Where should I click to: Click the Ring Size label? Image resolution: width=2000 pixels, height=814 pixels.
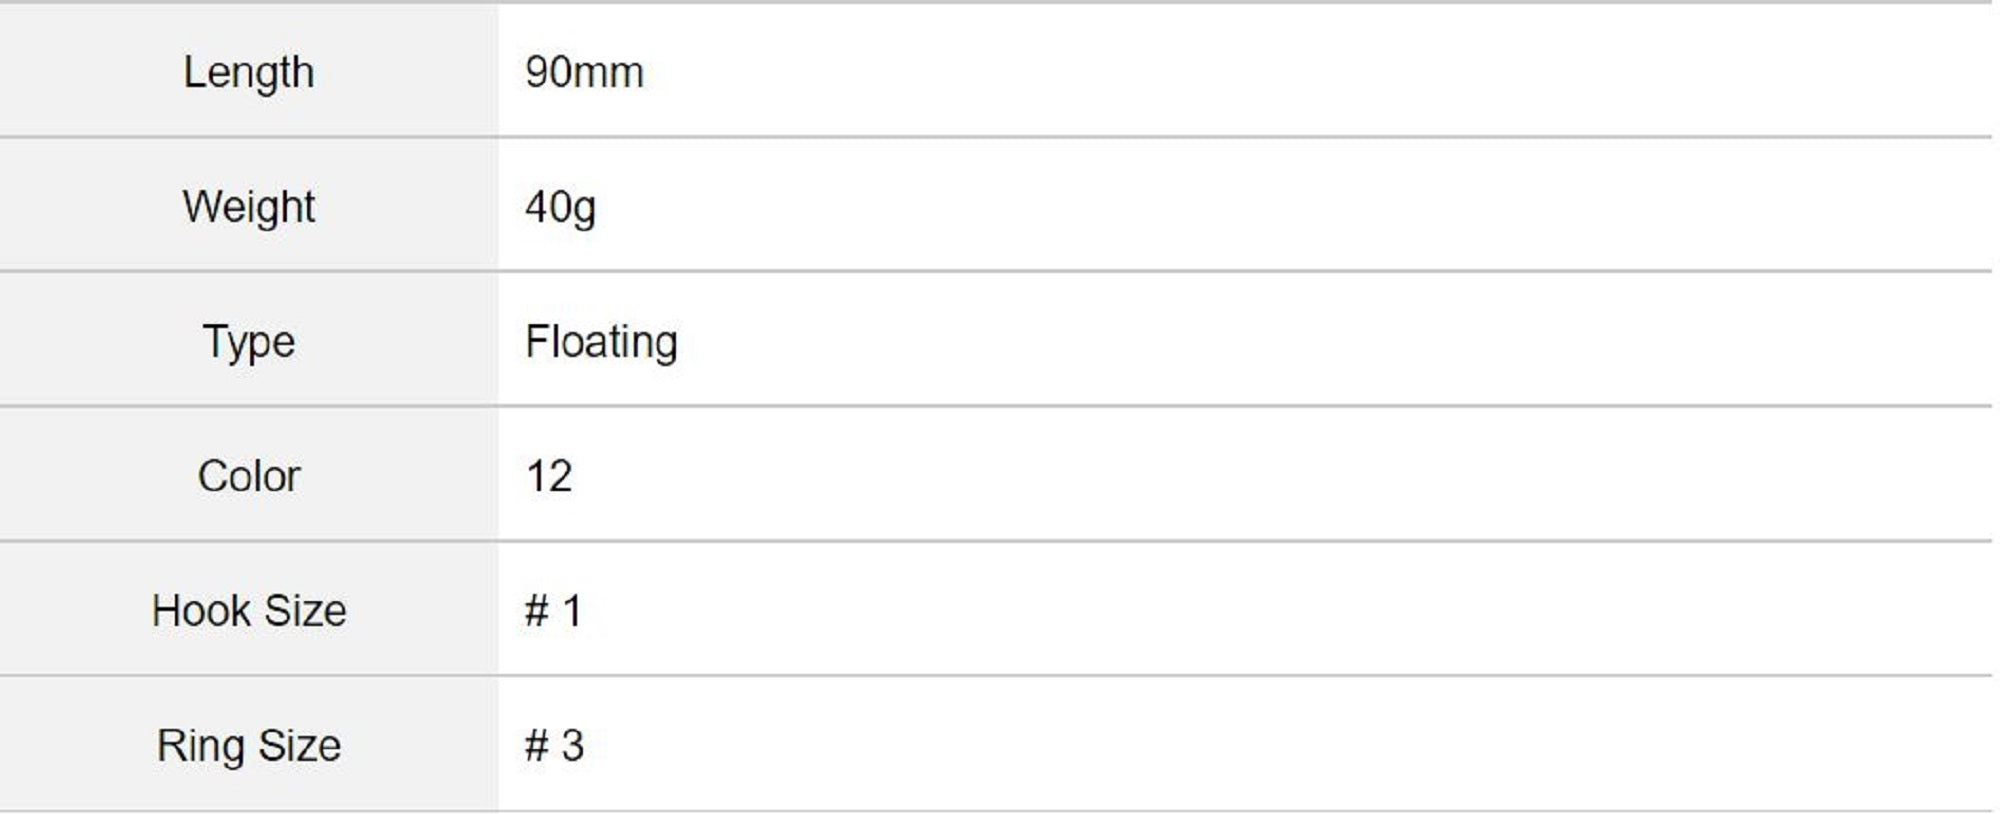pyautogui.click(x=248, y=746)
